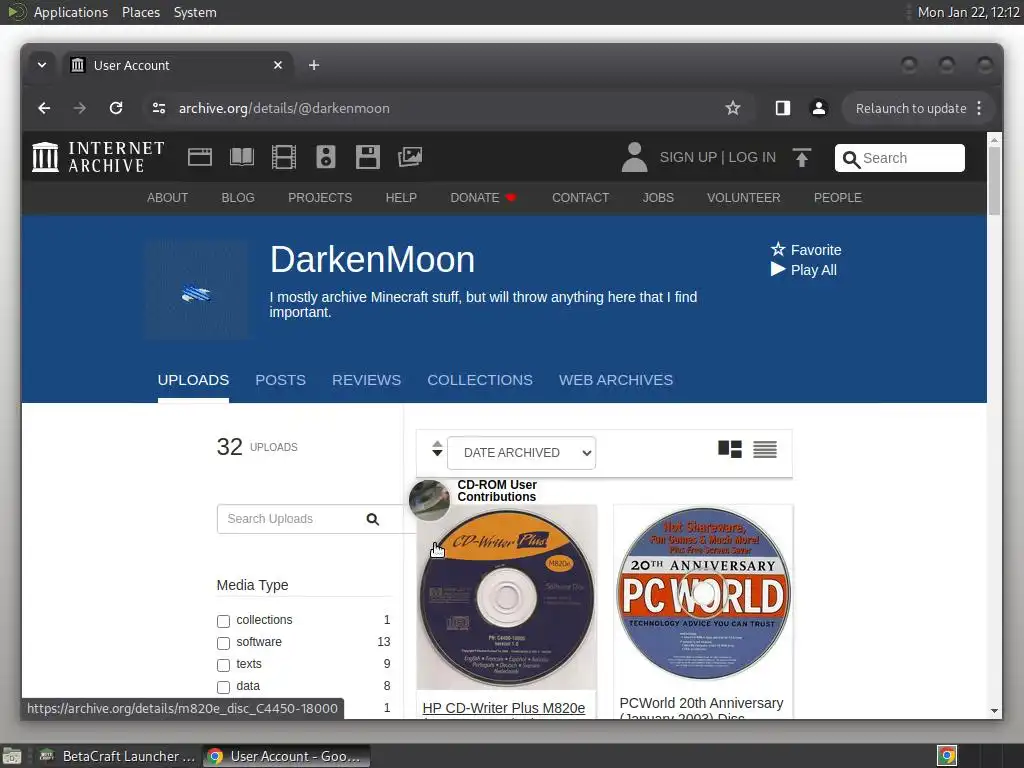Switch to list view layout
This screenshot has height=768, width=1024.
click(765, 449)
